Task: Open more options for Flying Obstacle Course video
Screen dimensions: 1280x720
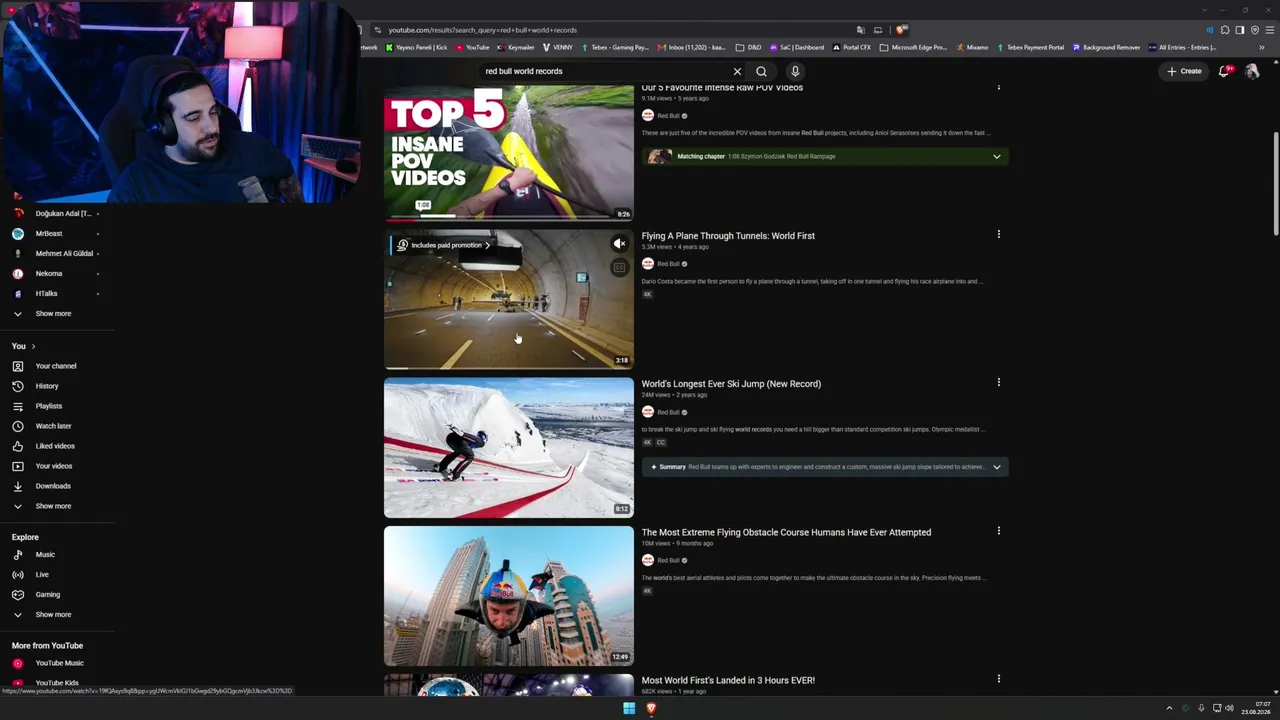Action: [x=998, y=531]
